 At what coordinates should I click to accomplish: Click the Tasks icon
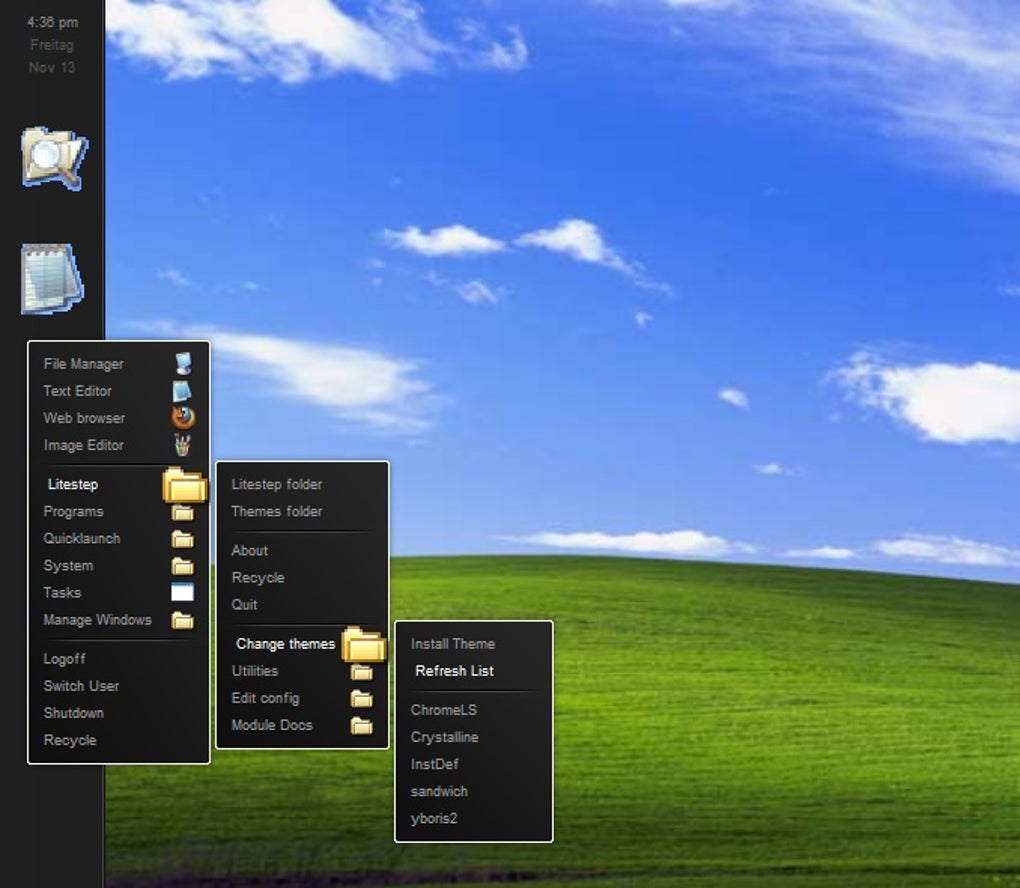tap(181, 592)
